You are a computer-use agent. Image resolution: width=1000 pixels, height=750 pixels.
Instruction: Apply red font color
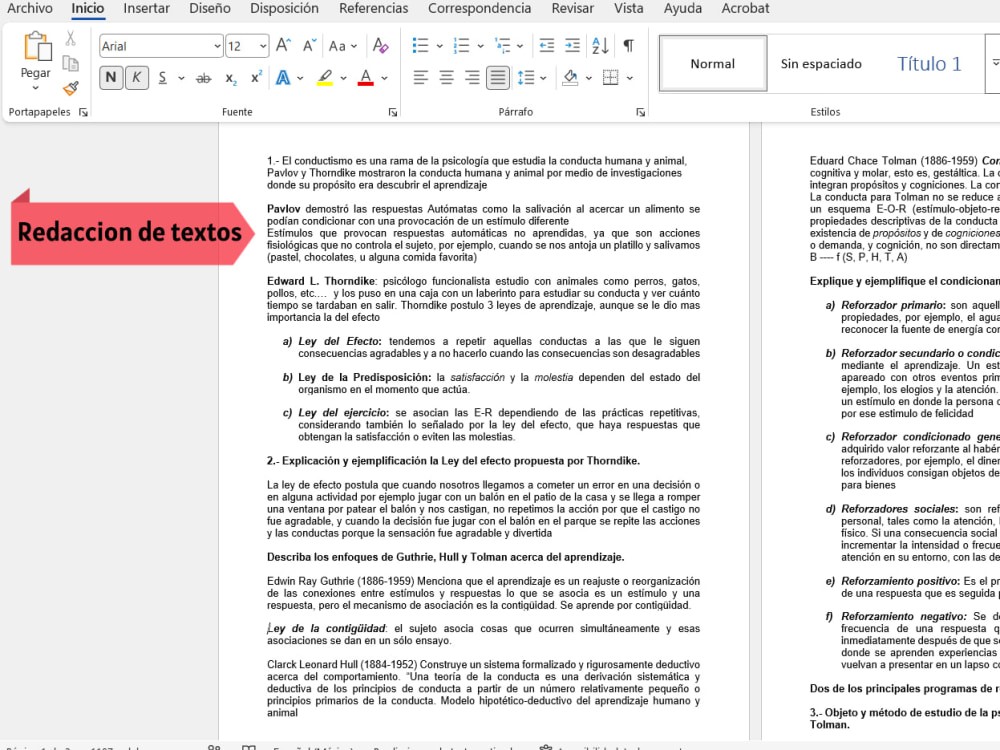coord(365,78)
